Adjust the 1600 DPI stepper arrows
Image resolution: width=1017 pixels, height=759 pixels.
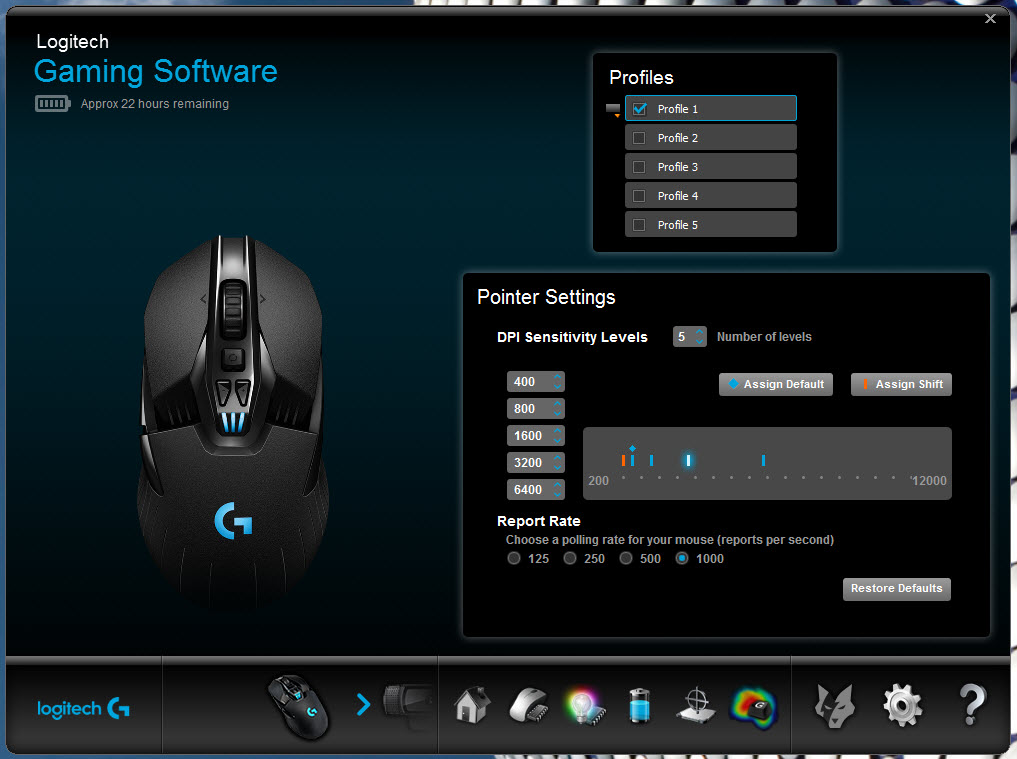(x=557, y=436)
